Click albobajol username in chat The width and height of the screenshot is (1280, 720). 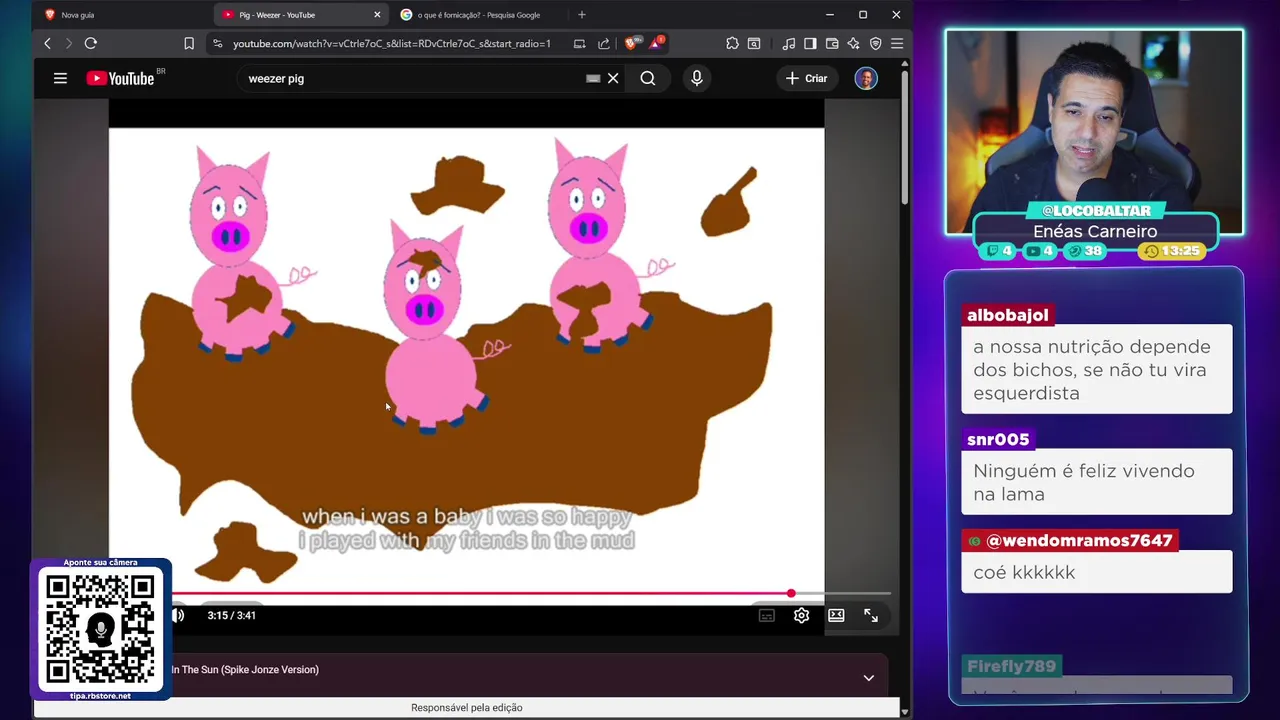[1008, 315]
